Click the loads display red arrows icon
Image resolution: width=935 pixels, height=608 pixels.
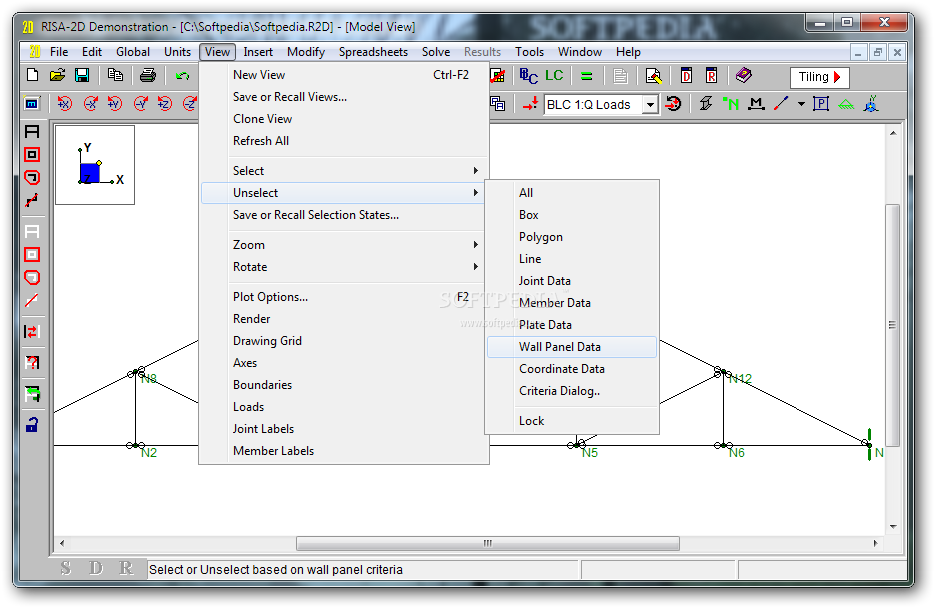[530, 104]
